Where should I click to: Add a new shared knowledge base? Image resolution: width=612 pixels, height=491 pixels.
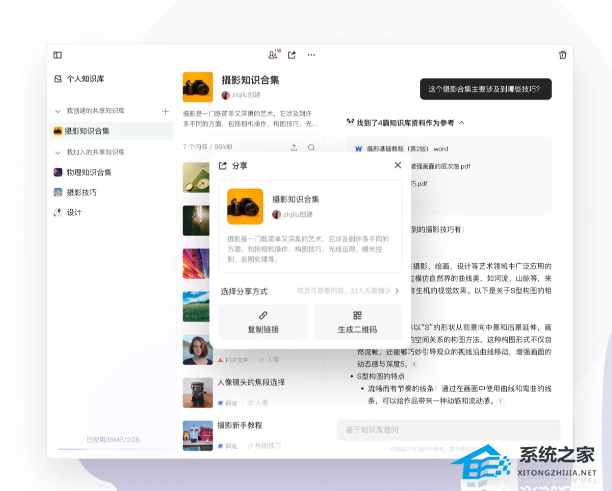(x=165, y=111)
